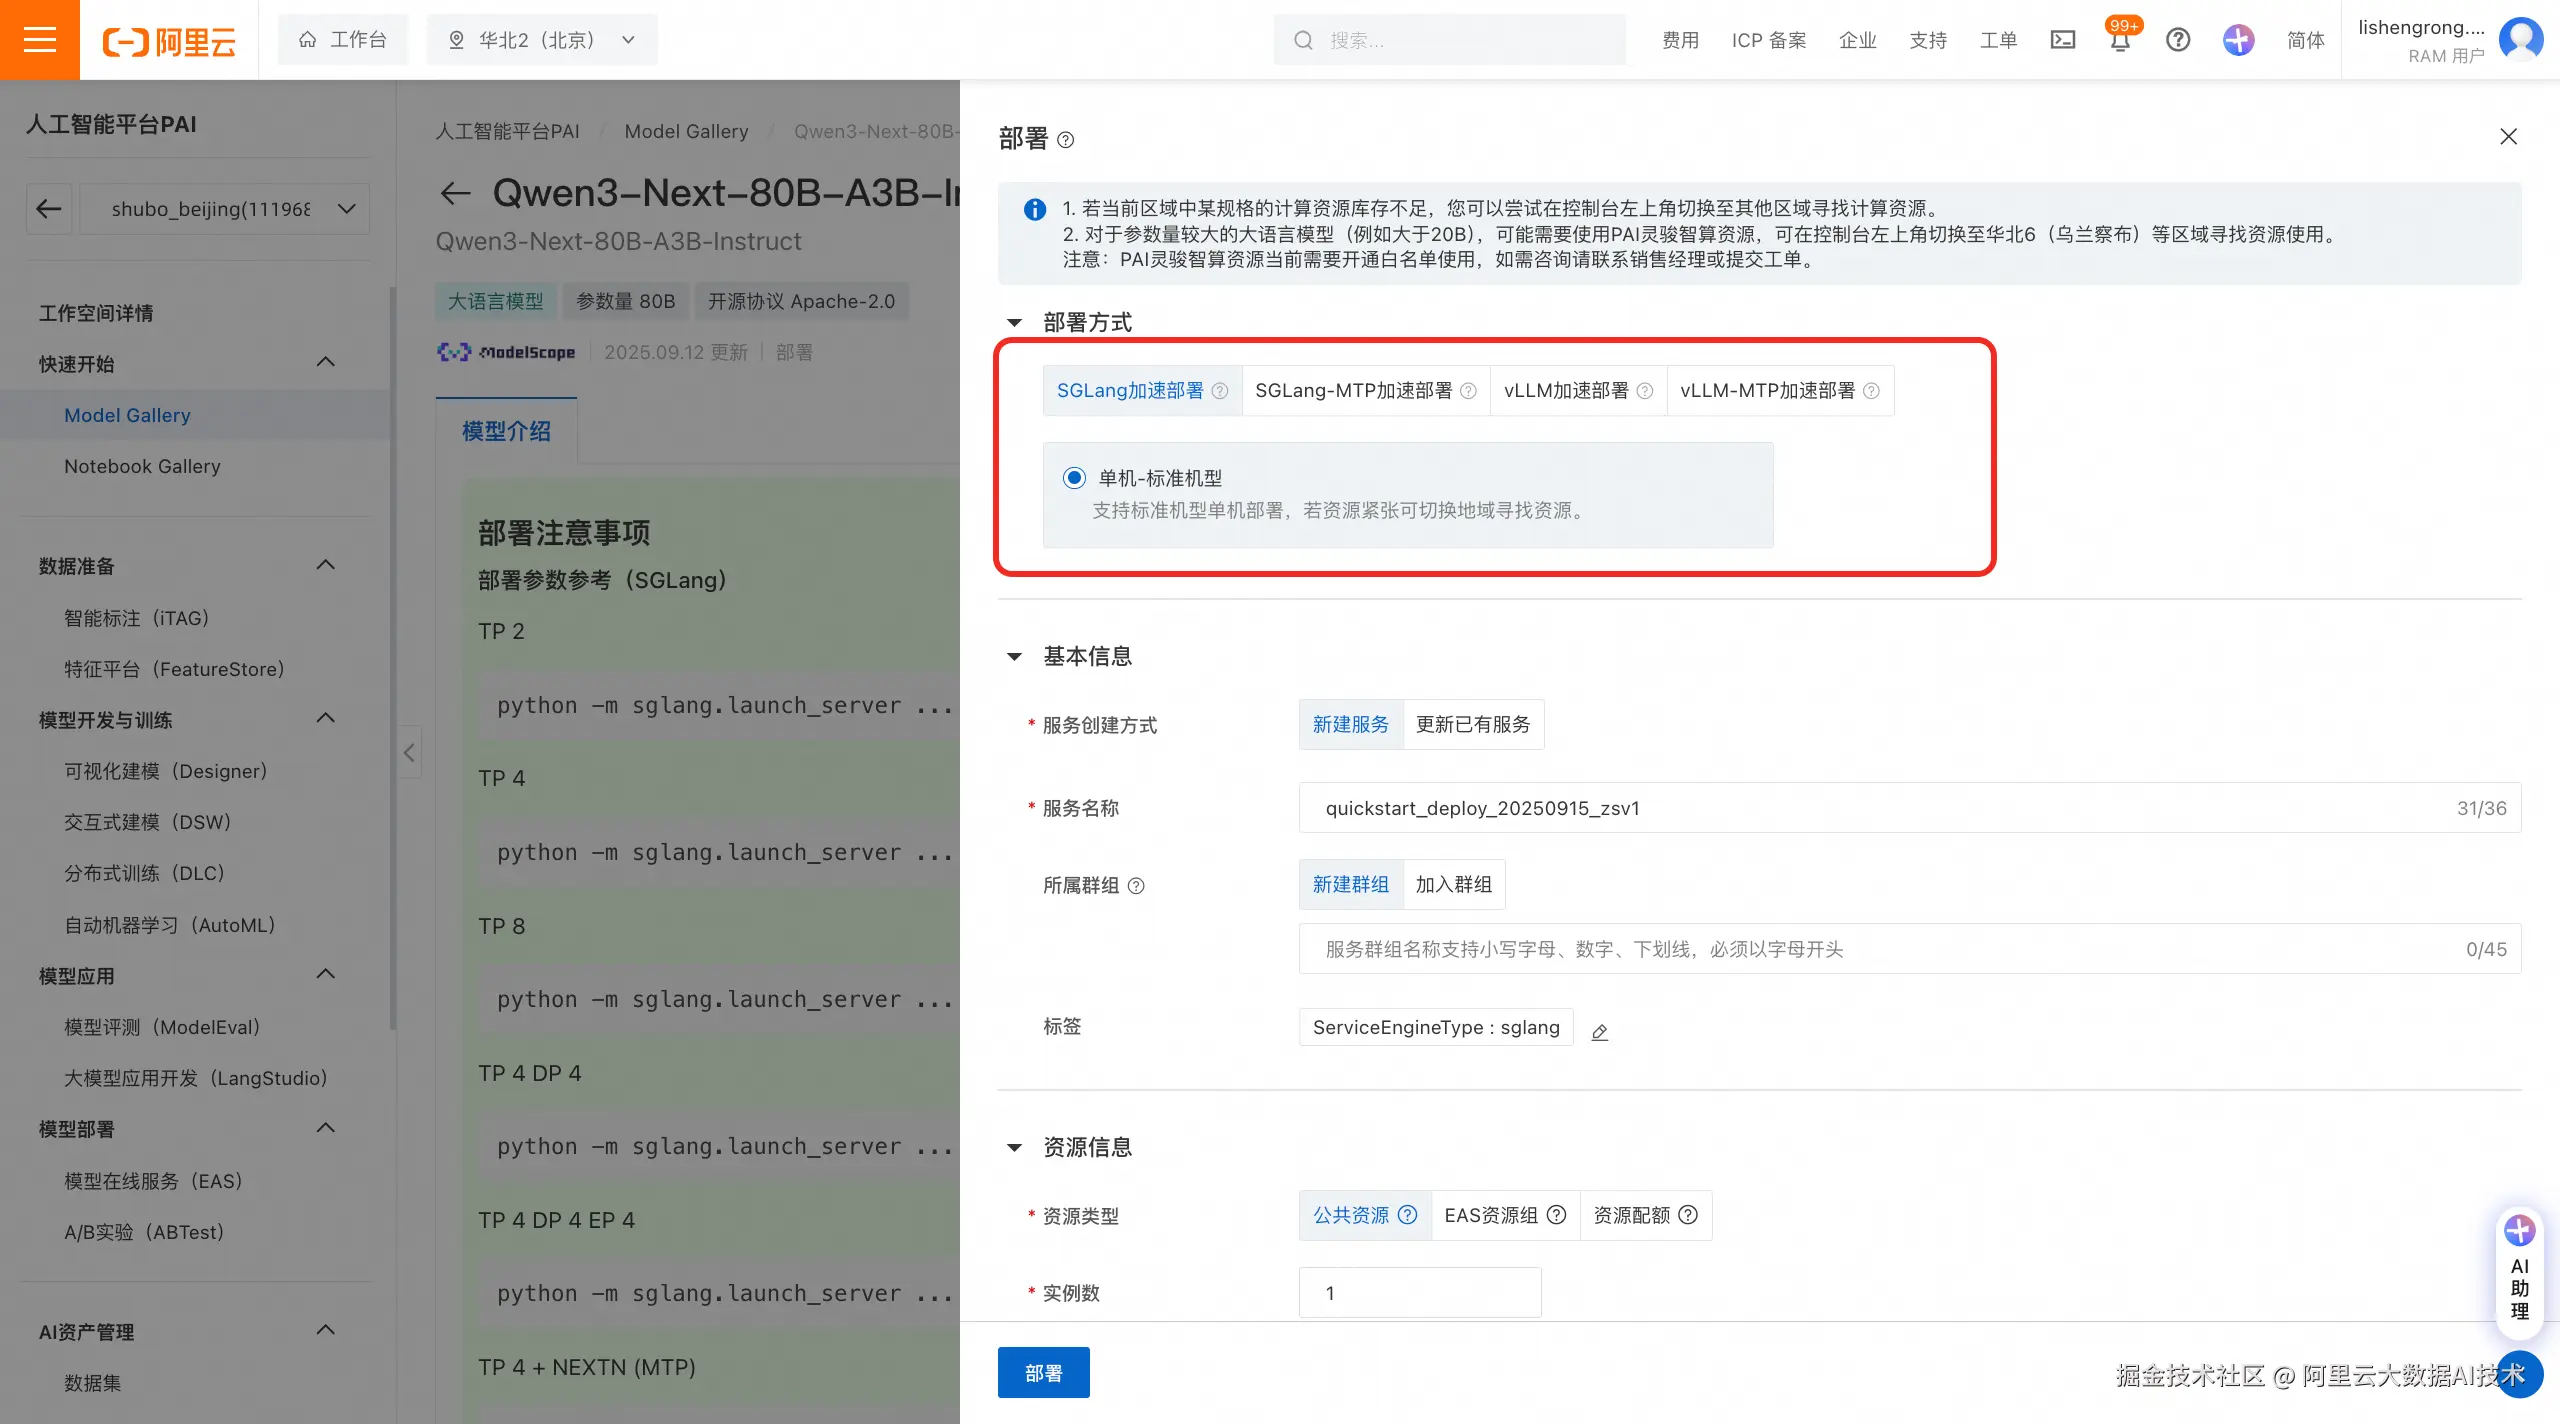The height and width of the screenshot is (1424, 2560).
Task: Click help icon next to 部署 title
Action: coord(1066,140)
